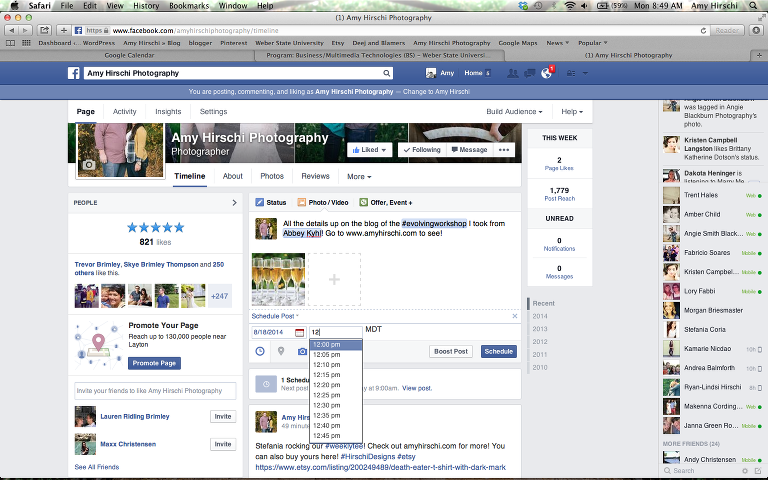Open Schedule Post dropdown label
The image size is (768, 480).
coord(275,316)
